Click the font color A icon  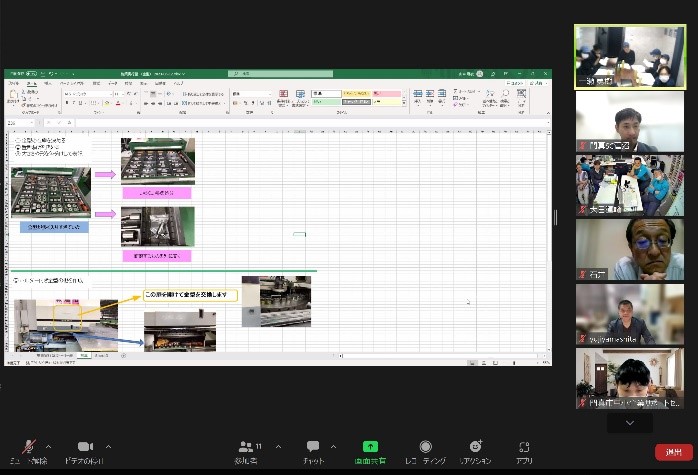[x=118, y=103]
